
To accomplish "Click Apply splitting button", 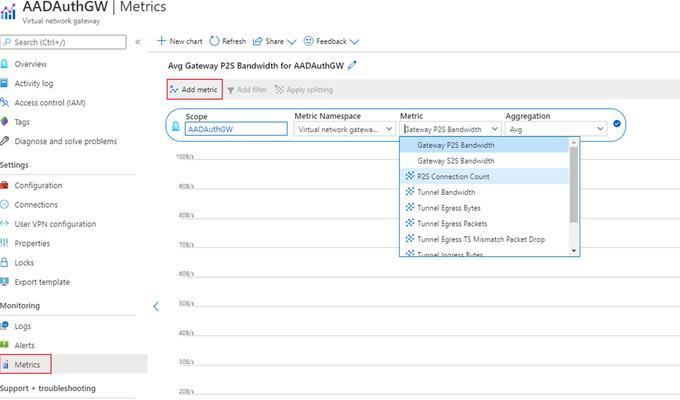I will [304, 90].
